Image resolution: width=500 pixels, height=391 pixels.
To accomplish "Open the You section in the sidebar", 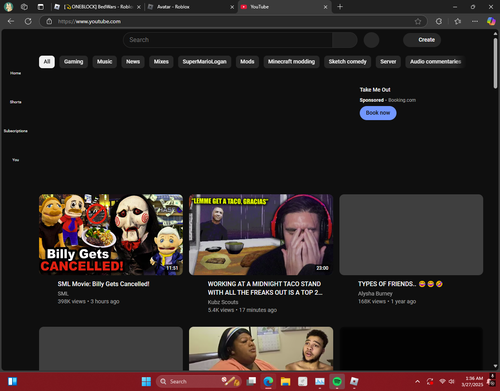I will coord(15,160).
